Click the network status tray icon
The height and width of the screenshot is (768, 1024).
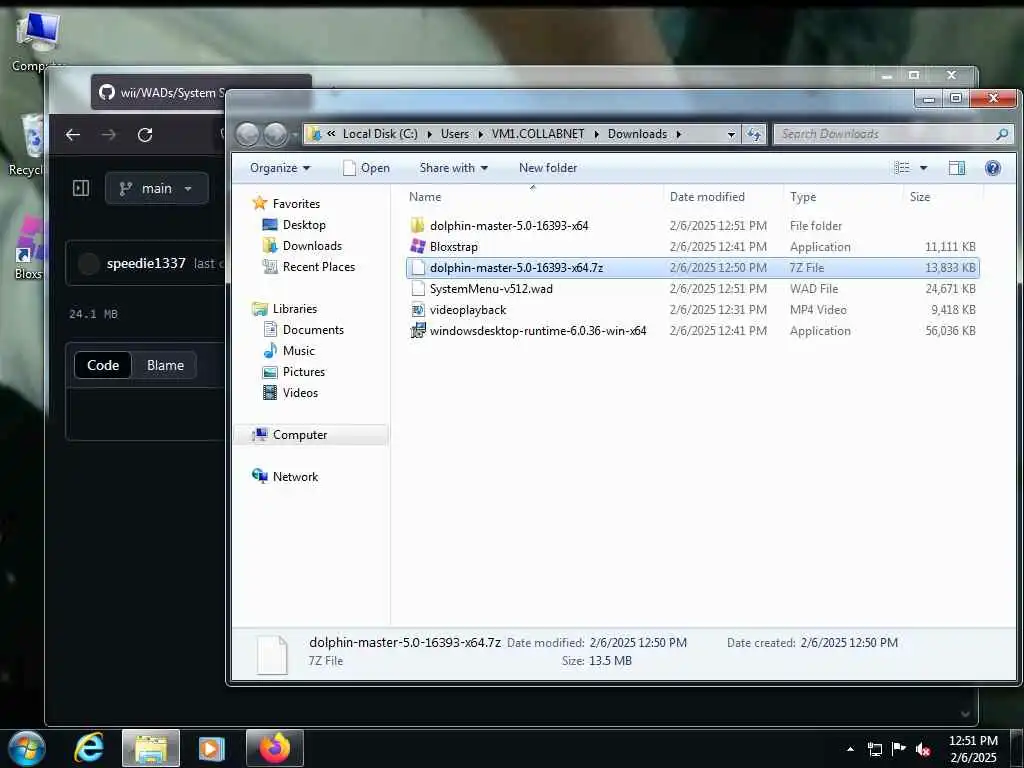coord(874,749)
